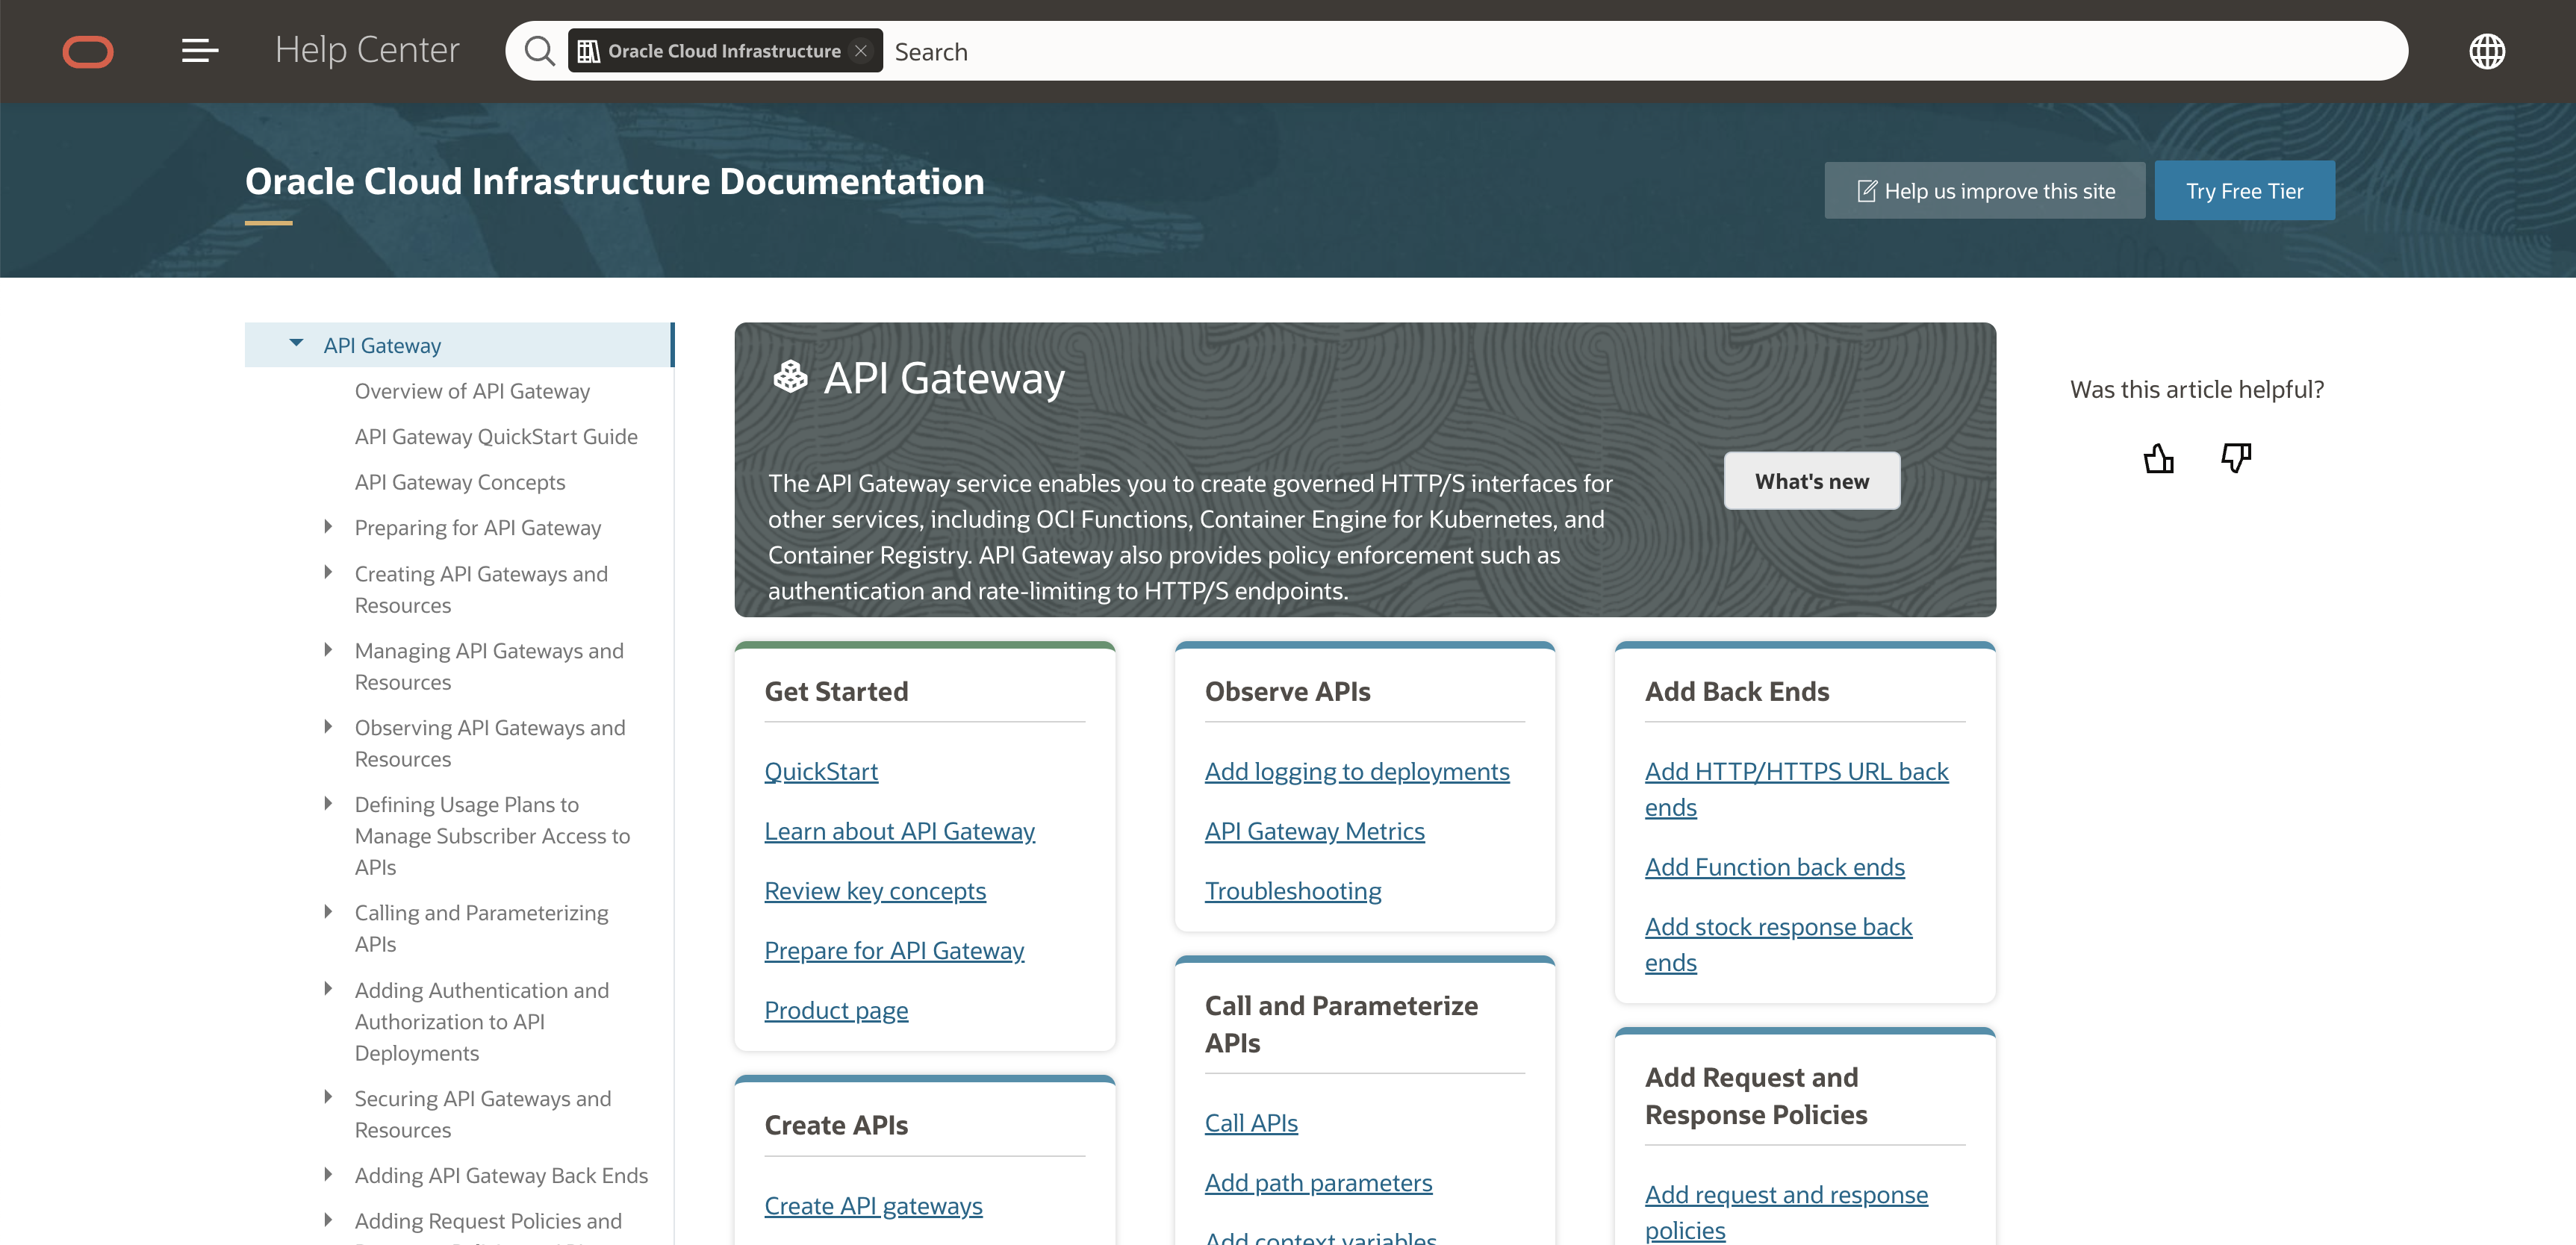Click the thumbs up icon
The image size is (2576, 1245).
tap(2158, 459)
